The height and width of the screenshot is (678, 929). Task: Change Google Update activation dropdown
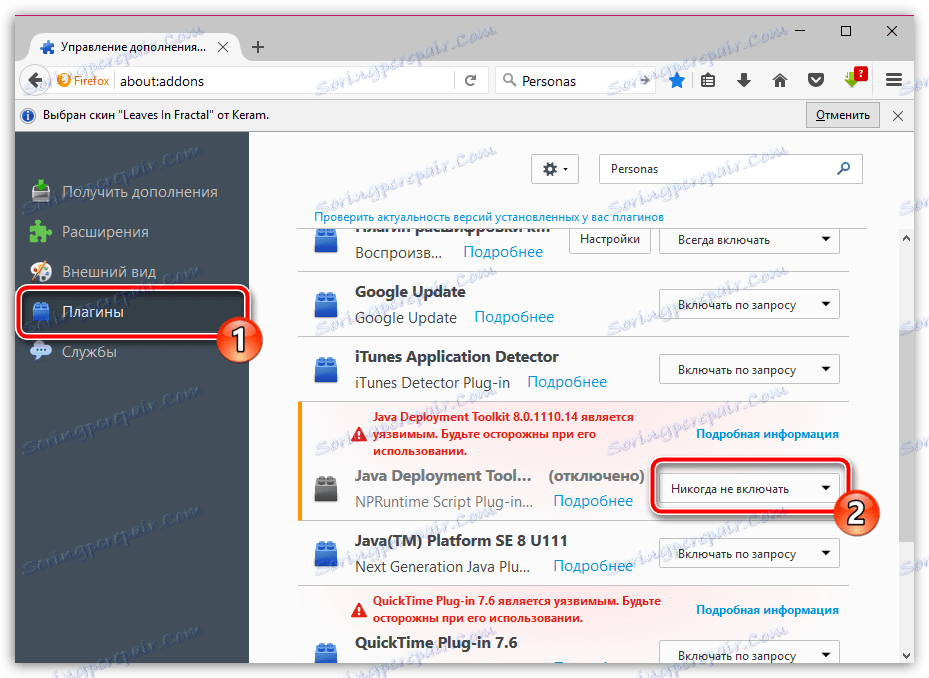(748, 304)
